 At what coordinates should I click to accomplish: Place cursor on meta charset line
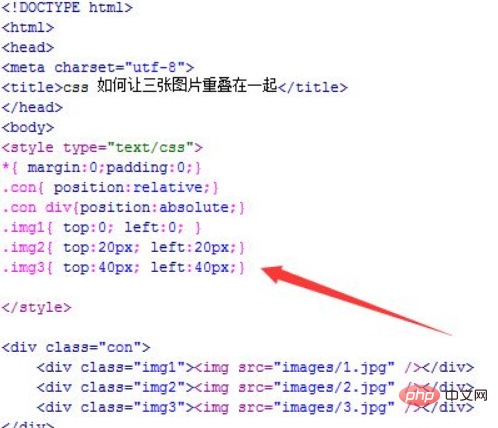point(98,68)
